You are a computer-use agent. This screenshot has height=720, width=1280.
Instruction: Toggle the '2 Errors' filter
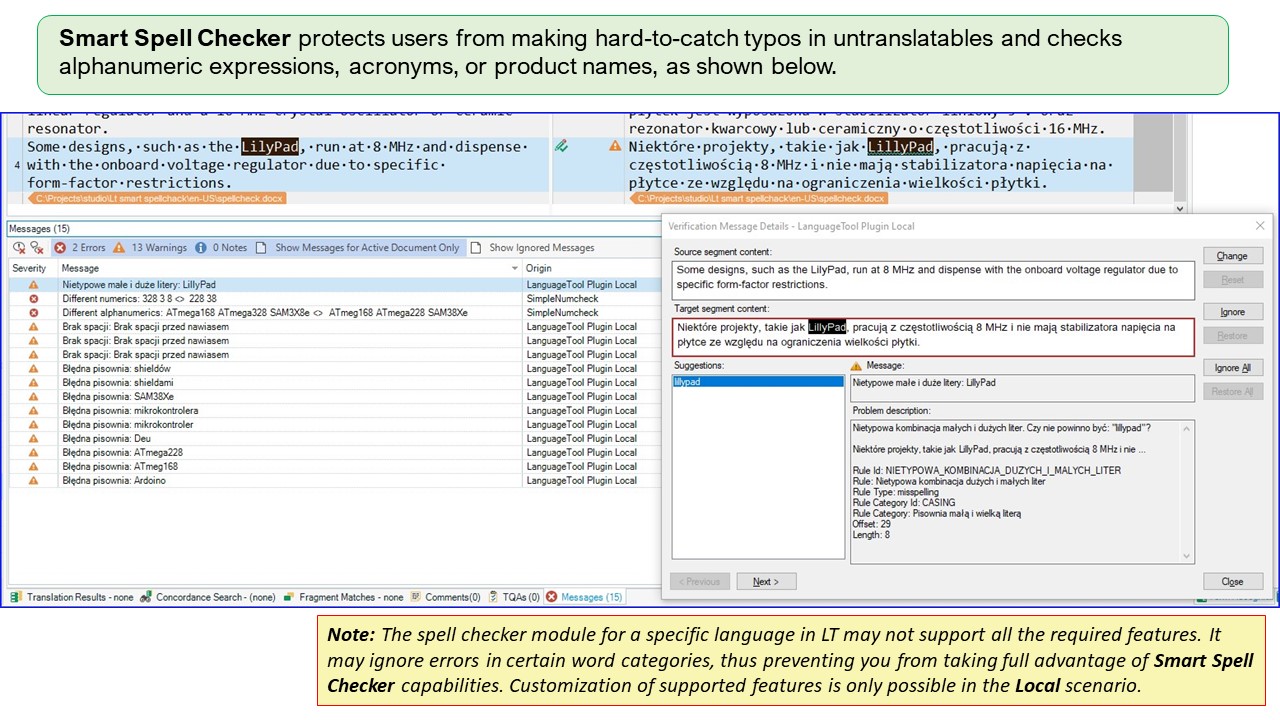point(80,248)
